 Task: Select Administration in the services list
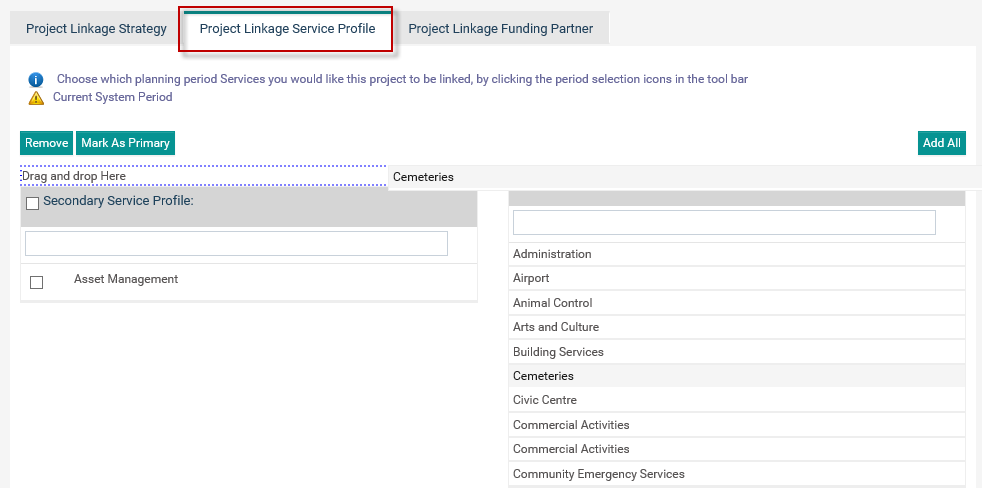pos(736,254)
